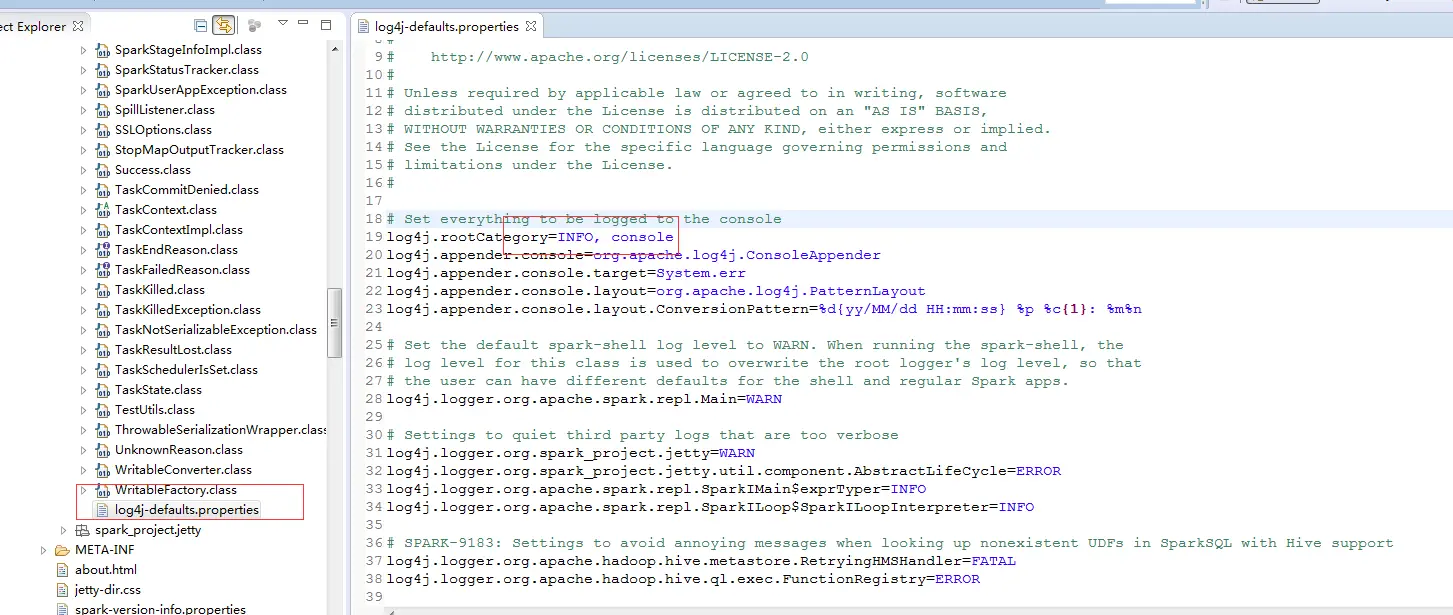Click Success.class file icon
1453x615 pixels.
(102, 170)
